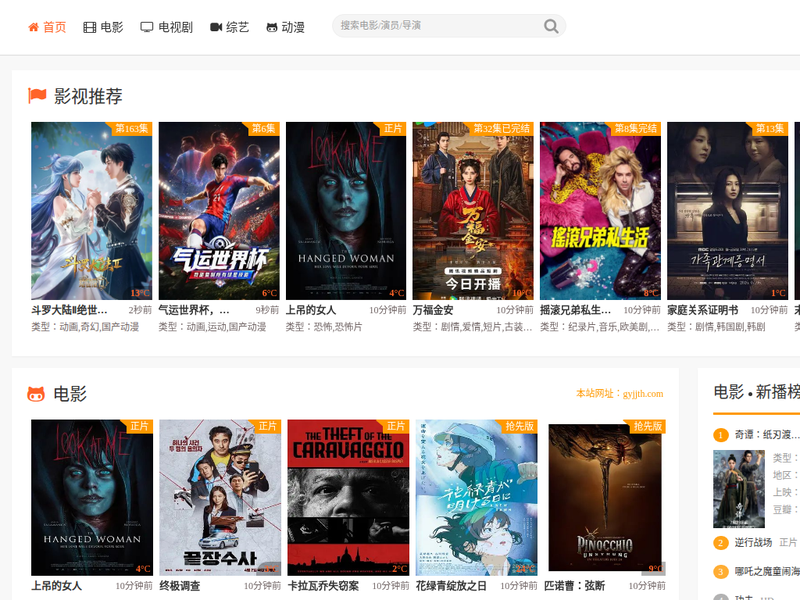
Task: Click the 终极调查 title link
Action: pyautogui.click(x=180, y=586)
